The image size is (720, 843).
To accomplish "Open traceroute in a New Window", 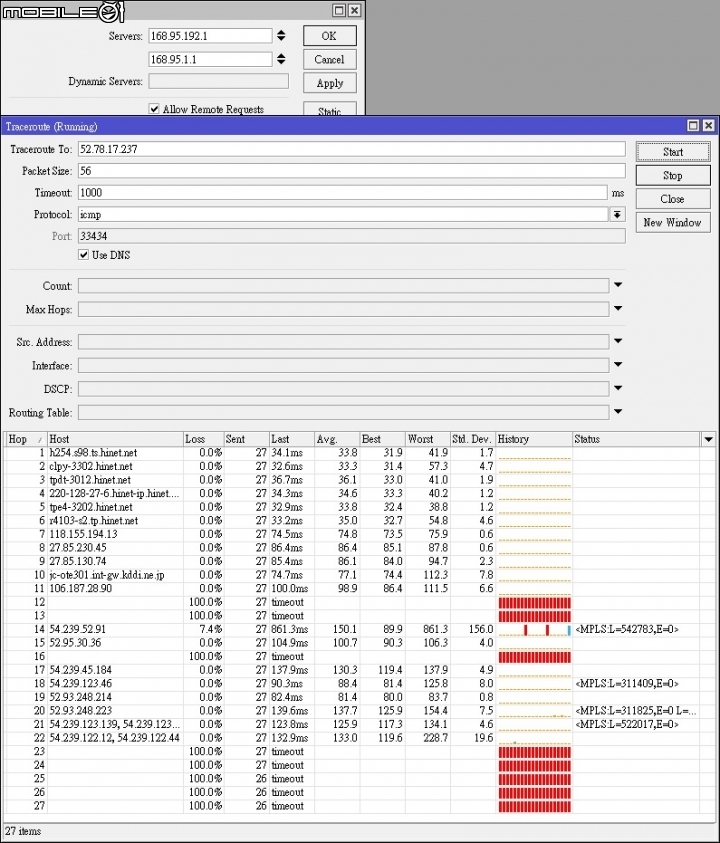I will [673, 223].
